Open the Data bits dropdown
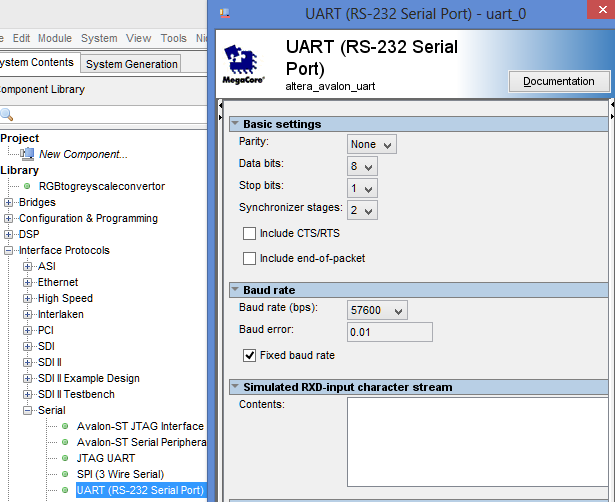The height and width of the screenshot is (502, 615). (x=362, y=166)
